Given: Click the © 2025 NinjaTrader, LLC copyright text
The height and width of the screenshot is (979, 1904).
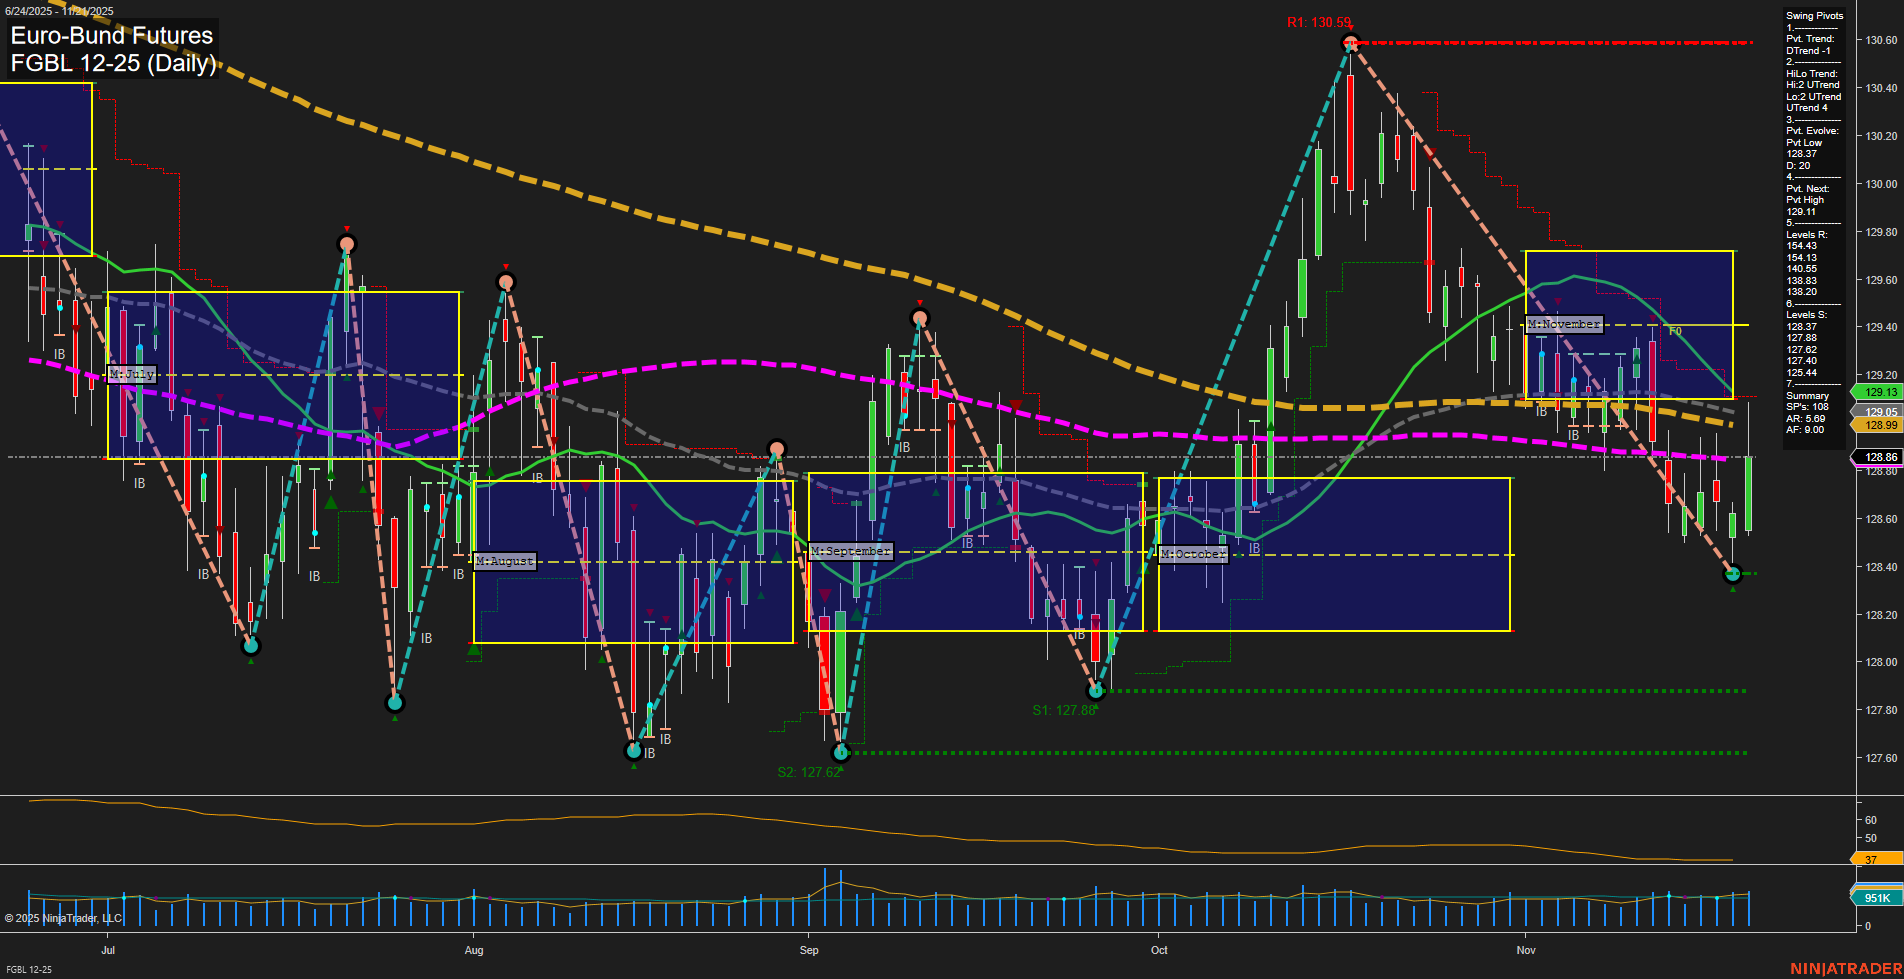Looking at the screenshot, I should pos(62,918).
